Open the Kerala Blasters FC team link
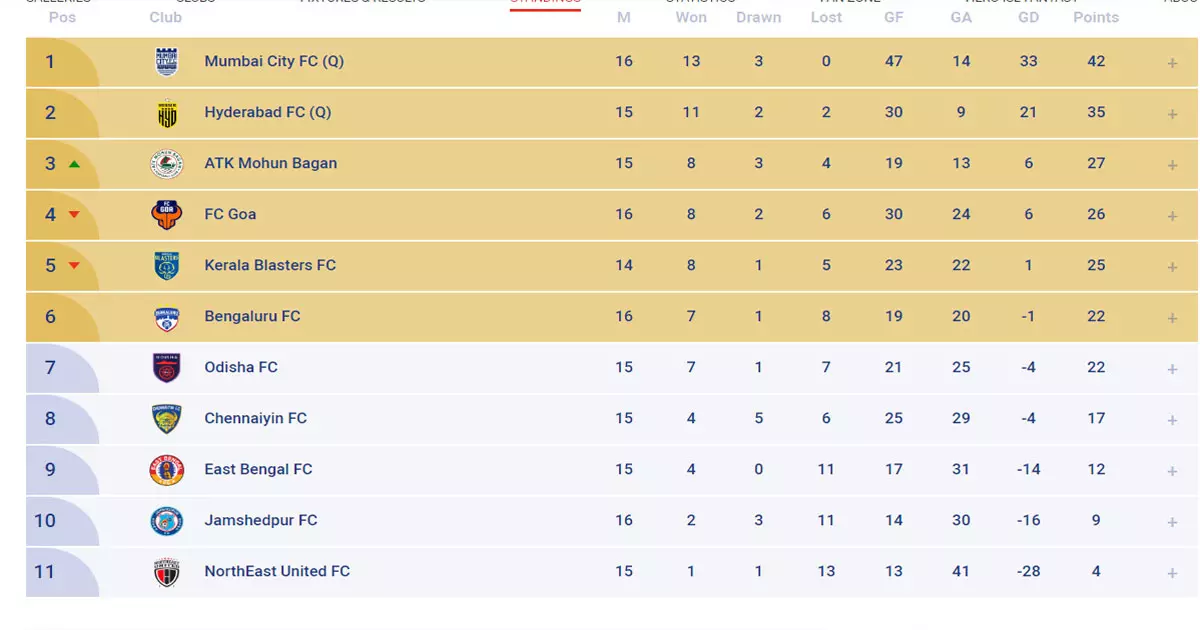 tap(270, 265)
